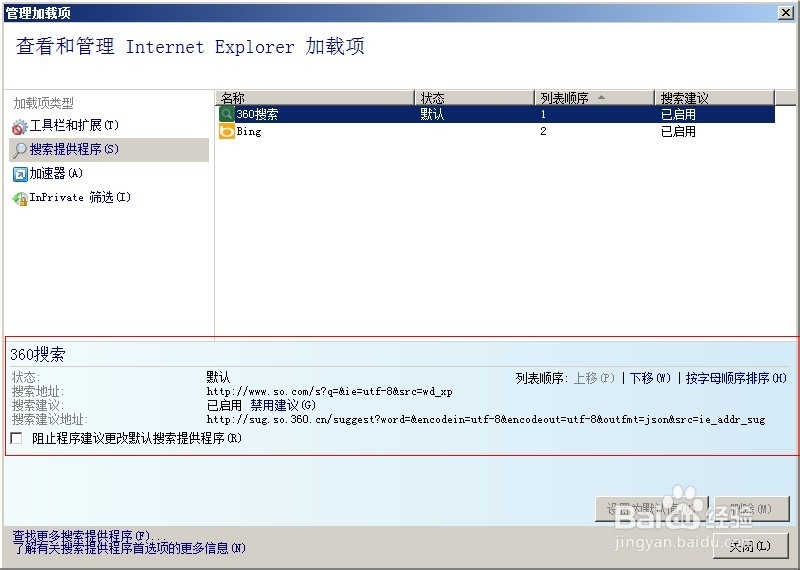Click the 设置为默认值 button

pyautogui.click(x=652, y=509)
